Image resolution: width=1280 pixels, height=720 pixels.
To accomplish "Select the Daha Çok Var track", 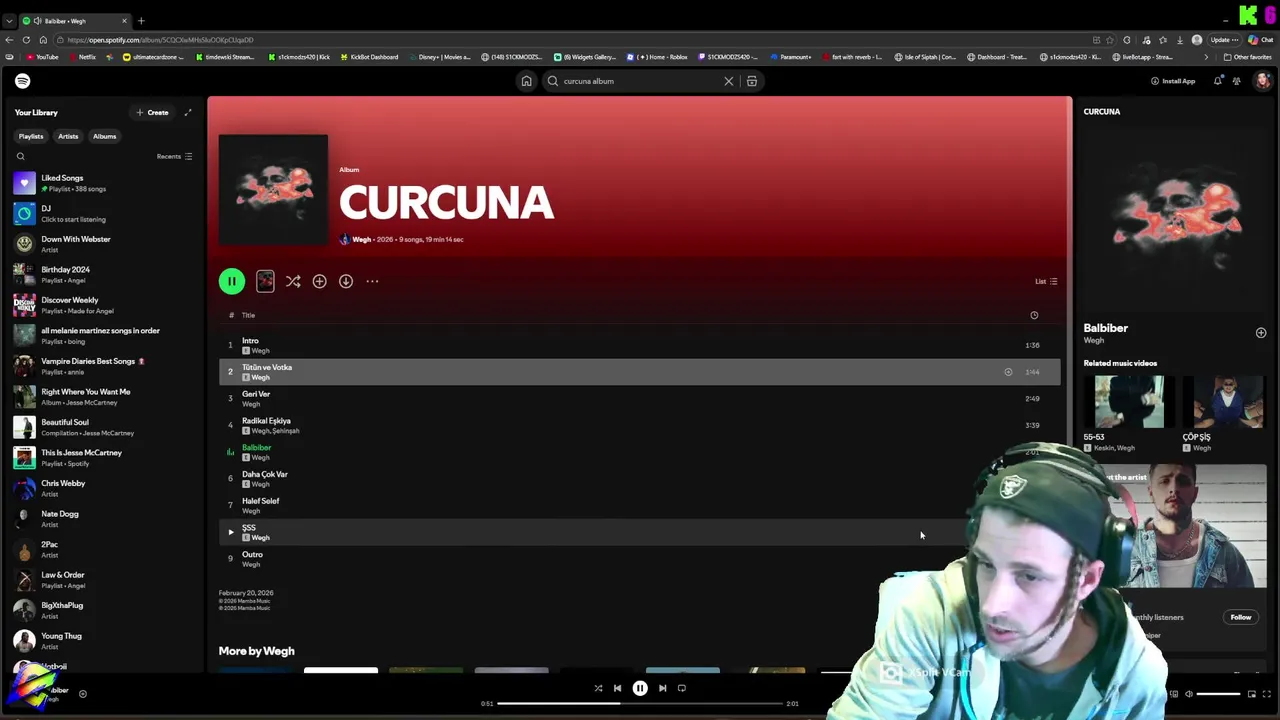I will pos(639,478).
